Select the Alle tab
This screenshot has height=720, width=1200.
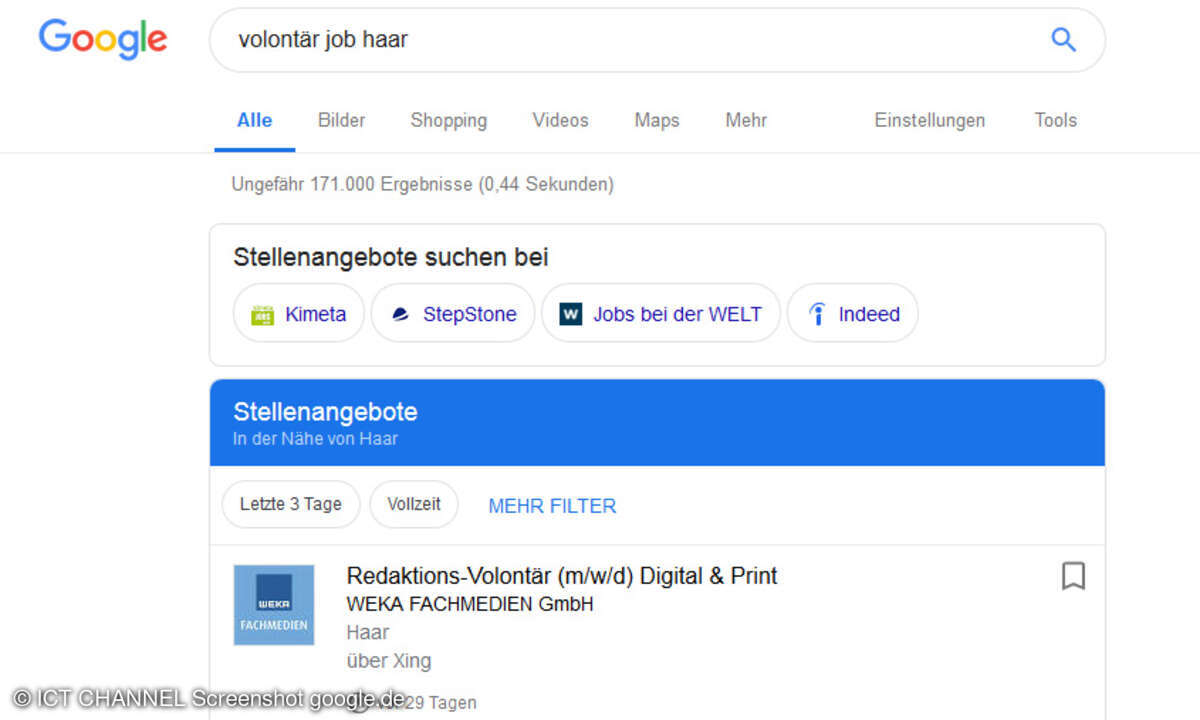coord(254,120)
